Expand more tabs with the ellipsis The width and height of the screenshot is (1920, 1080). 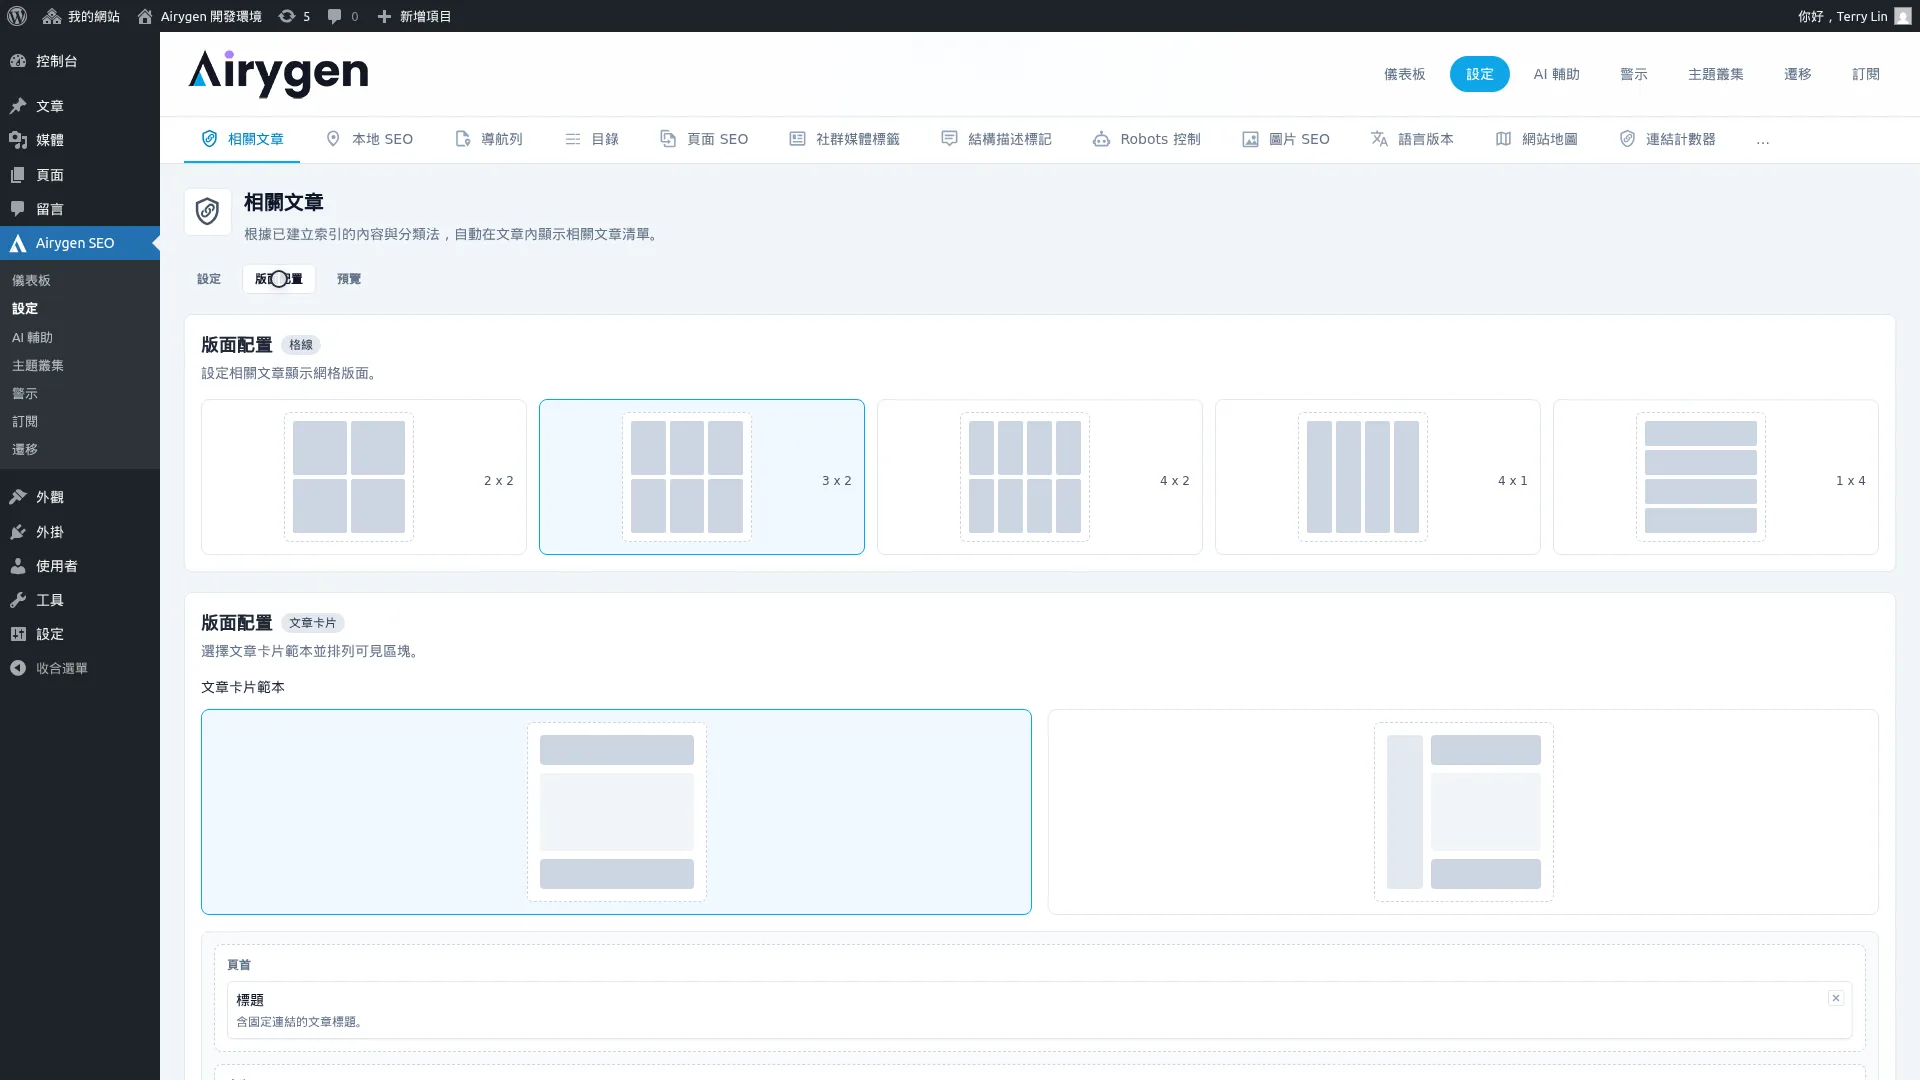1763,140
